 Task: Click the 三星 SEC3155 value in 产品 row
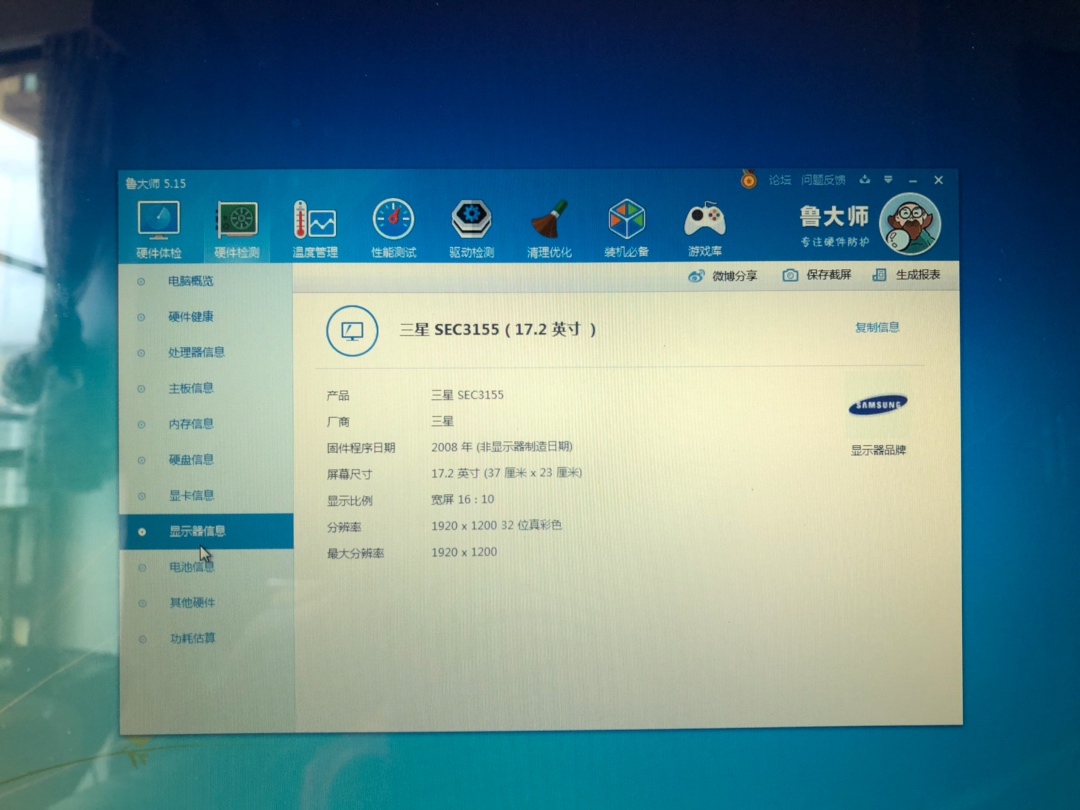pyautogui.click(x=468, y=395)
